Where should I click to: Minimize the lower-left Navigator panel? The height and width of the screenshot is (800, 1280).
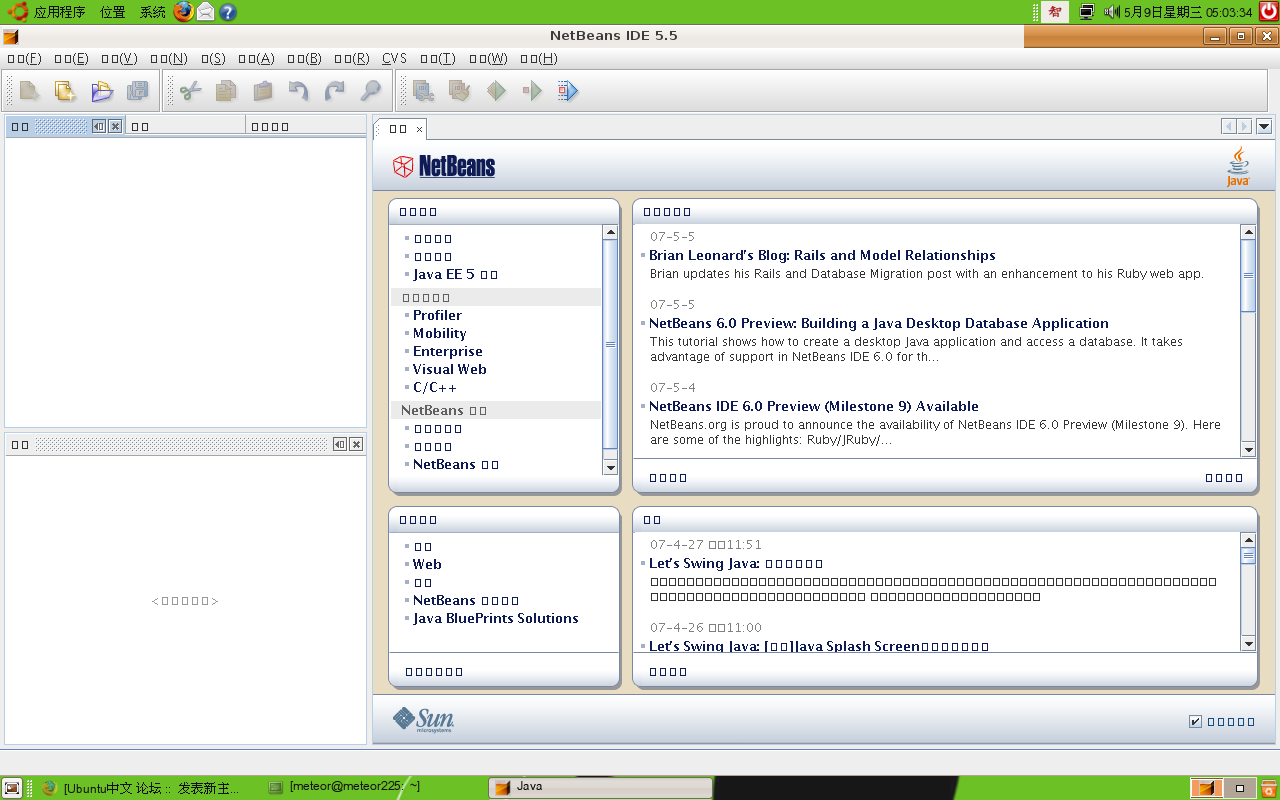pyautogui.click(x=340, y=444)
